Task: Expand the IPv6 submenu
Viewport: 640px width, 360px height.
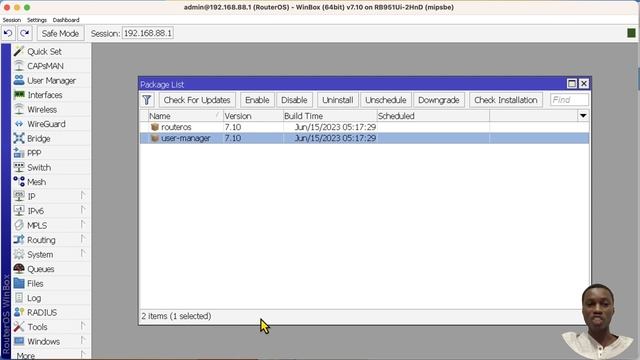Action: pyautogui.click(x=83, y=211)
